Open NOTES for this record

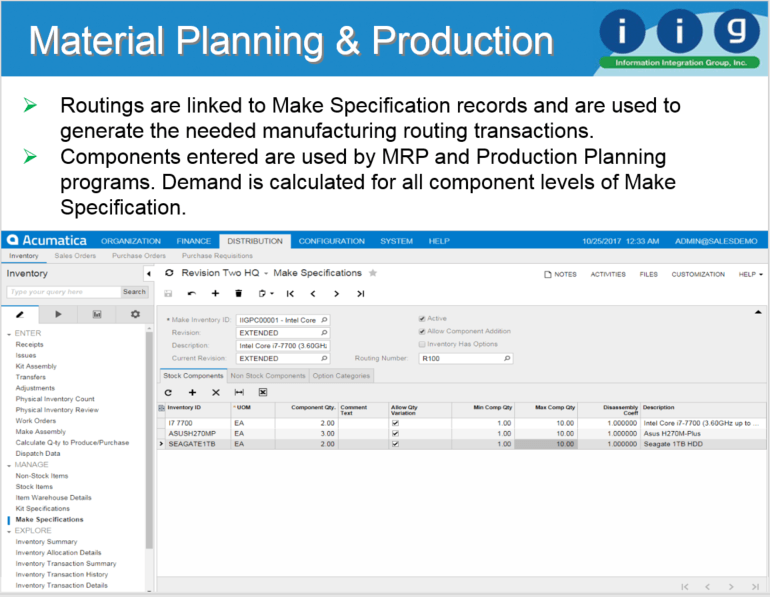560,274
